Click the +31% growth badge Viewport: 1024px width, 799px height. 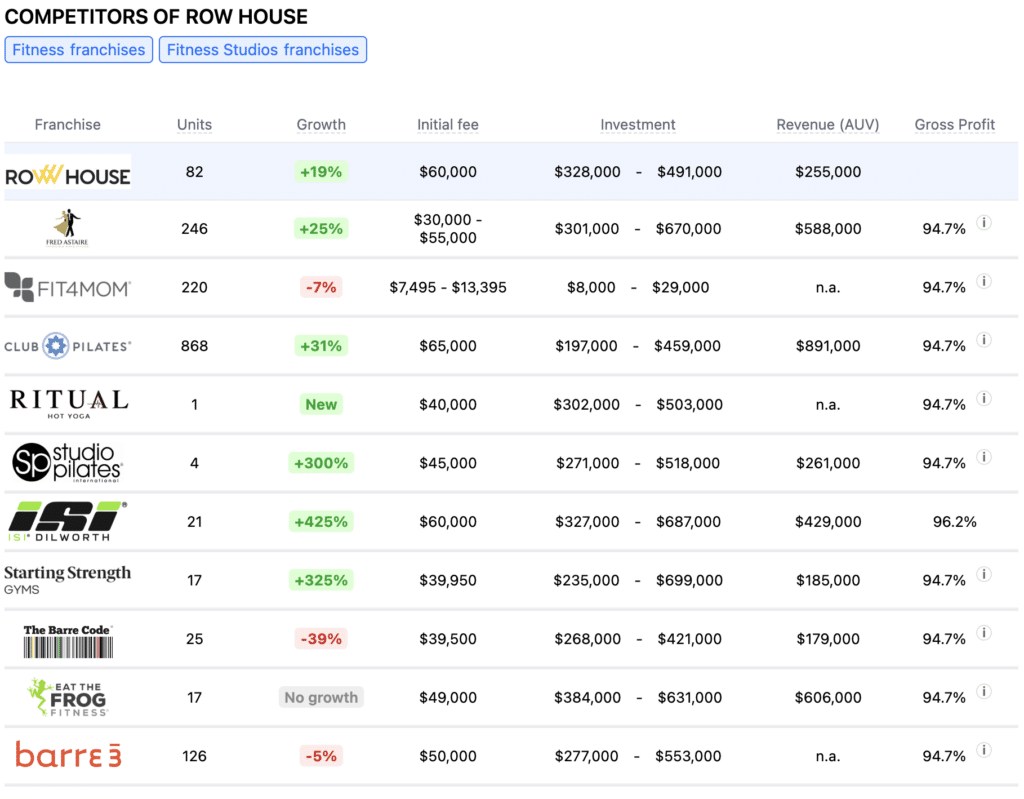[x=321, y=346]
